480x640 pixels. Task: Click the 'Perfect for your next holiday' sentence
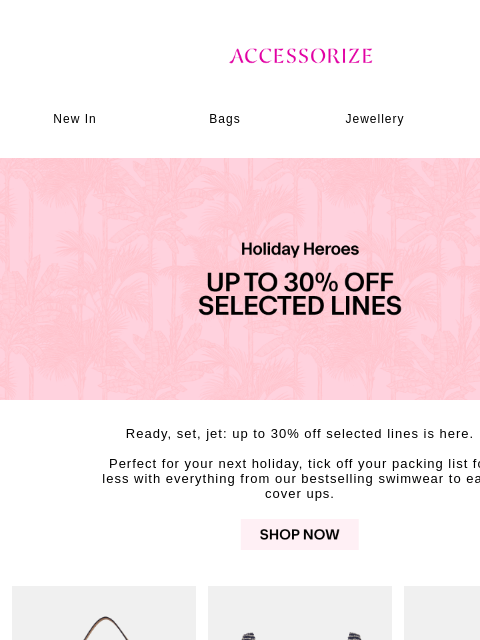point(294,464)
